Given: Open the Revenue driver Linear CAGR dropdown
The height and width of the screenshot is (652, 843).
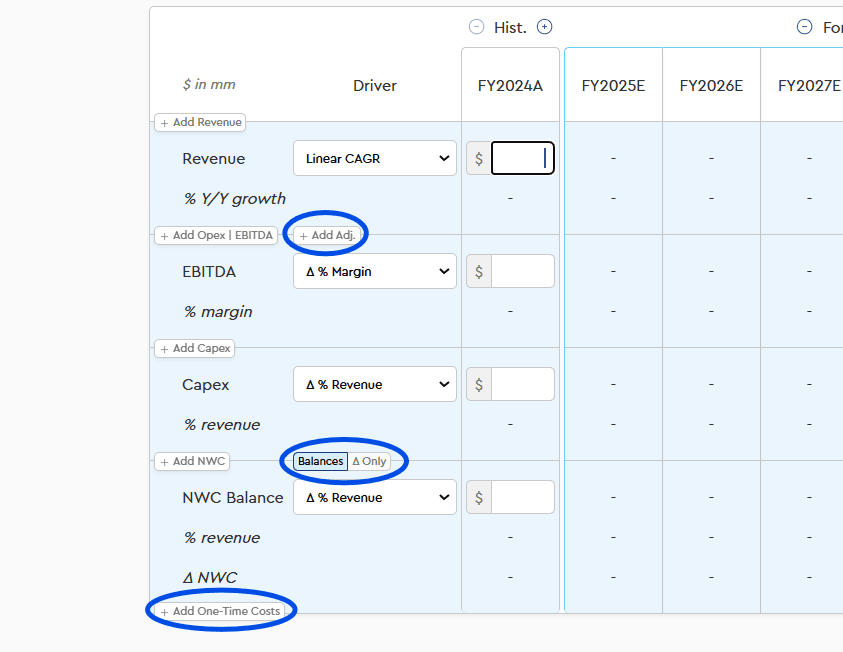Looking at the screenshot, I should tap(375, 158).
